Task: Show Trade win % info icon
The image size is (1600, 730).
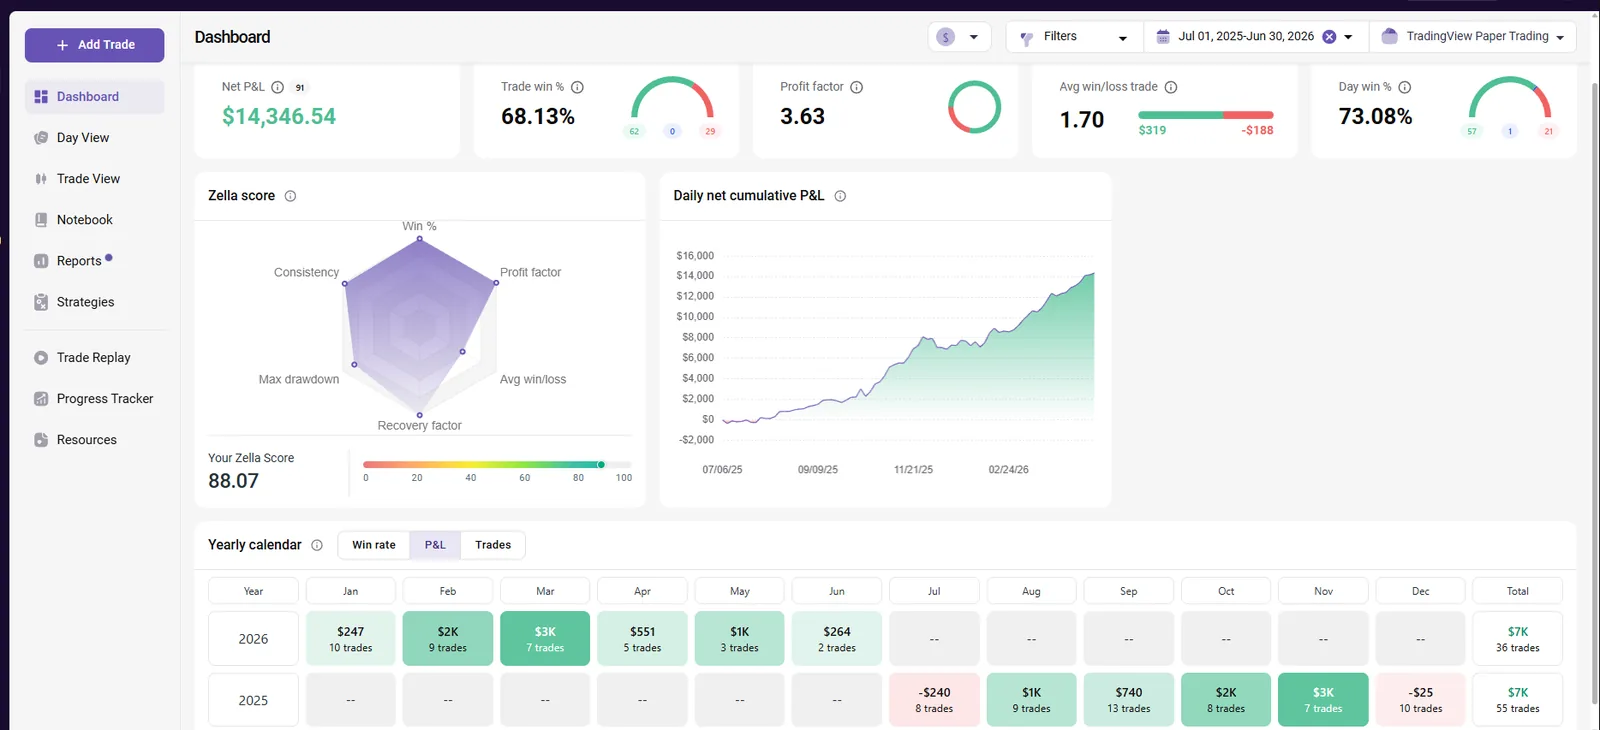Action: 577,87
